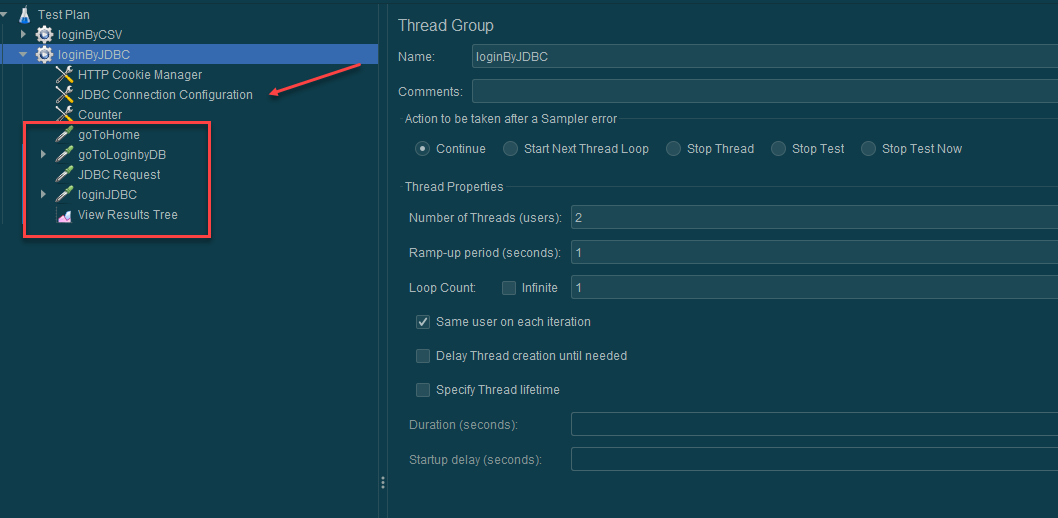This screenshot has height=518, width=1058.
Task: Expand the goToLoginbyDB sampler node
Action: click(43, 155)
